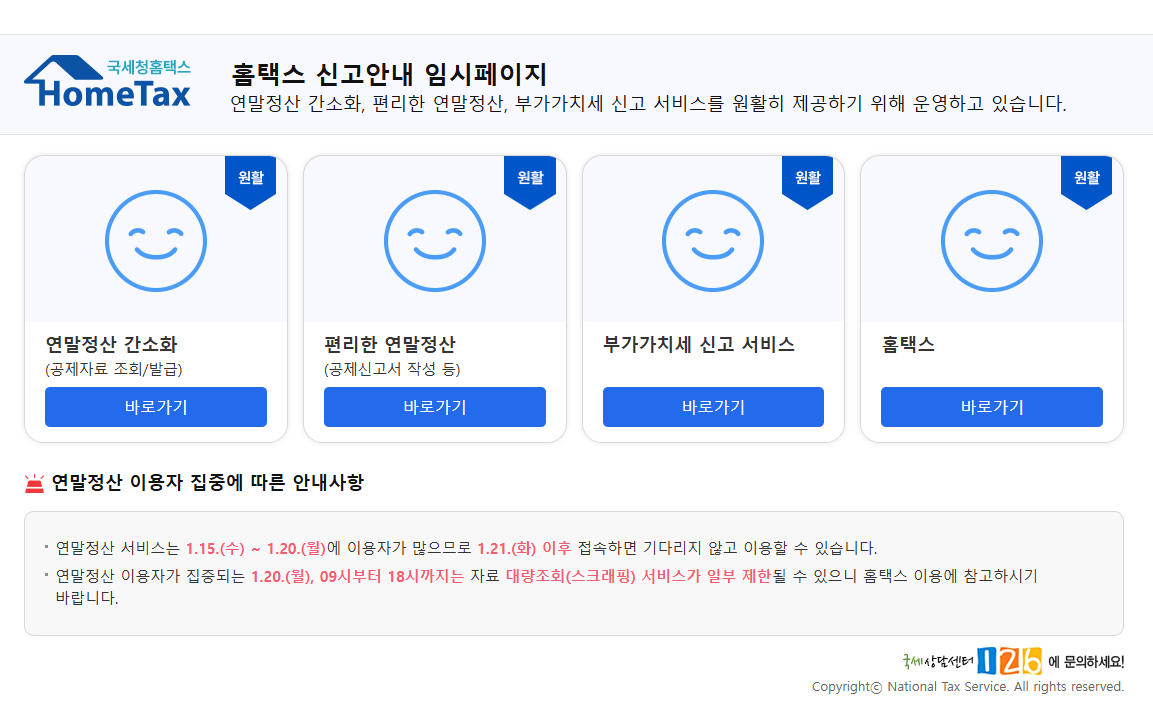
Task: Click smiley icon on 부가가치세 신고 서비스 card
Action: [713, 241]
